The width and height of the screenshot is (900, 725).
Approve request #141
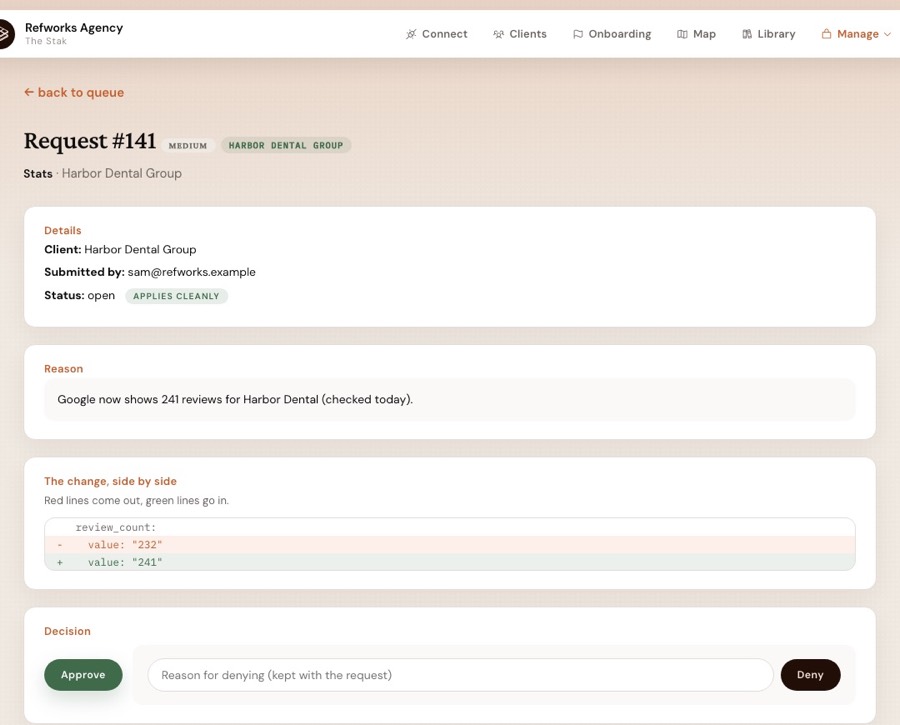coord(83,675)
